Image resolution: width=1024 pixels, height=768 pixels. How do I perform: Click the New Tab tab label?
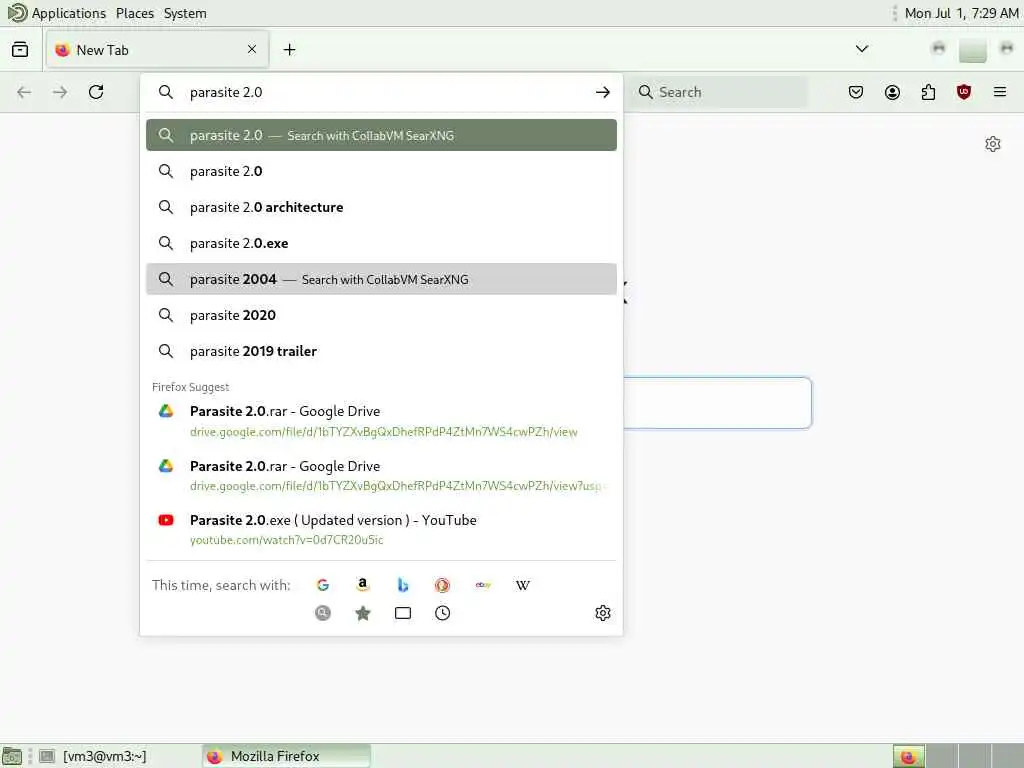click(x=103, y=50)
